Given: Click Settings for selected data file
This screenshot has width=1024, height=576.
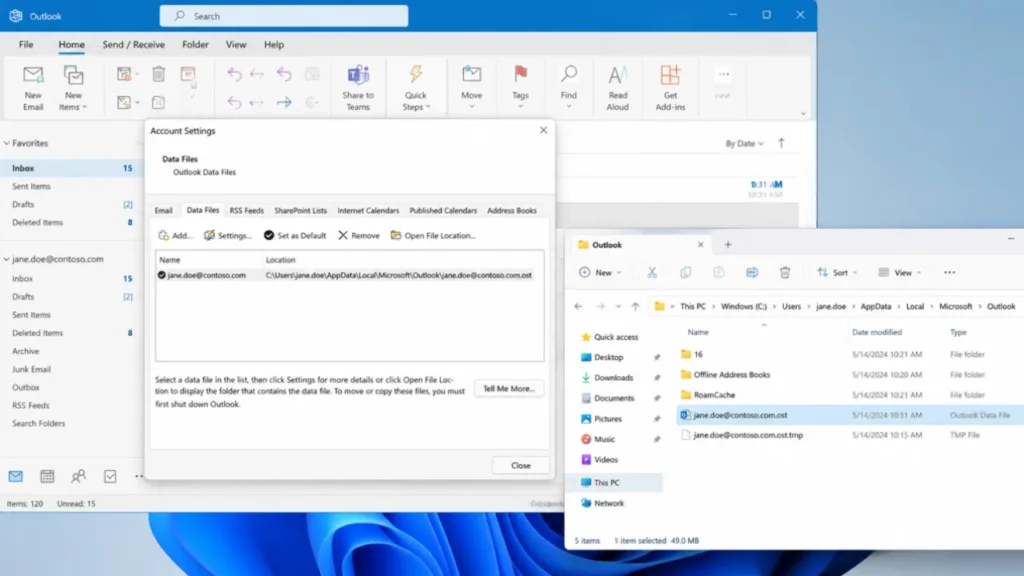Looking at the screenshot, I should point(227,235).
